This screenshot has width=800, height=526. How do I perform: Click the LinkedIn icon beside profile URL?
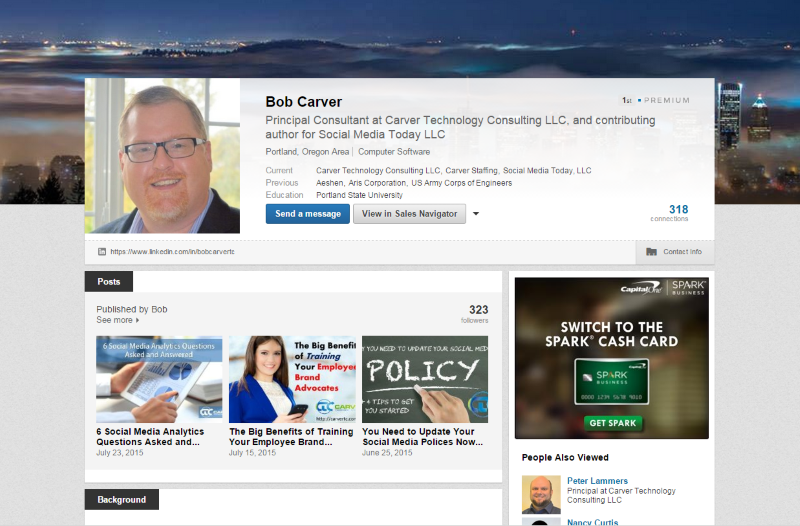coord(102,252)
